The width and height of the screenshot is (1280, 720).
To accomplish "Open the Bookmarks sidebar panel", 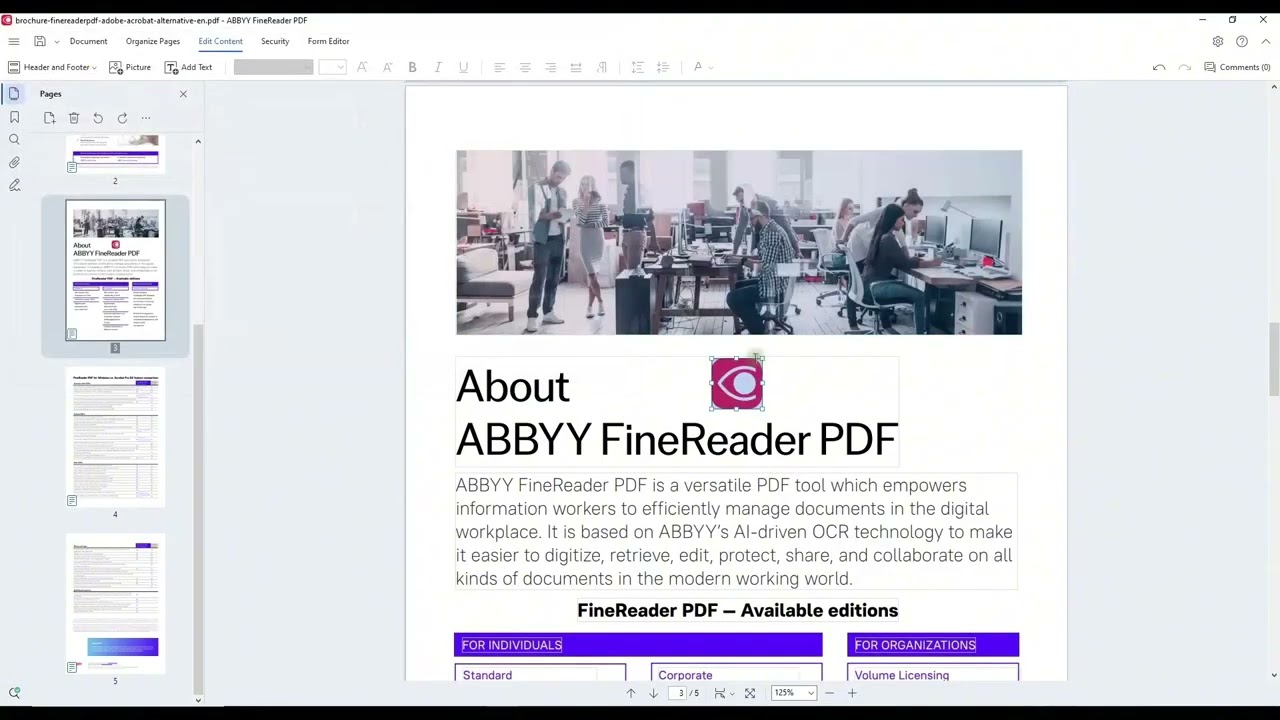I will pos(14,117).
